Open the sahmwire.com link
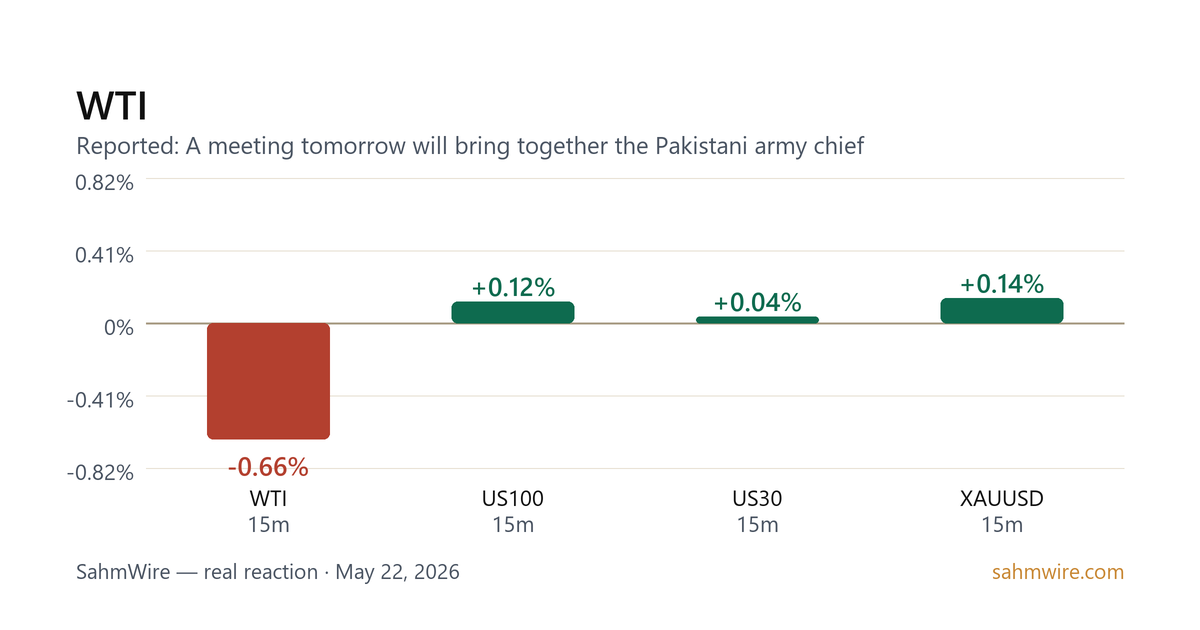 click(x=1058, y=573)
